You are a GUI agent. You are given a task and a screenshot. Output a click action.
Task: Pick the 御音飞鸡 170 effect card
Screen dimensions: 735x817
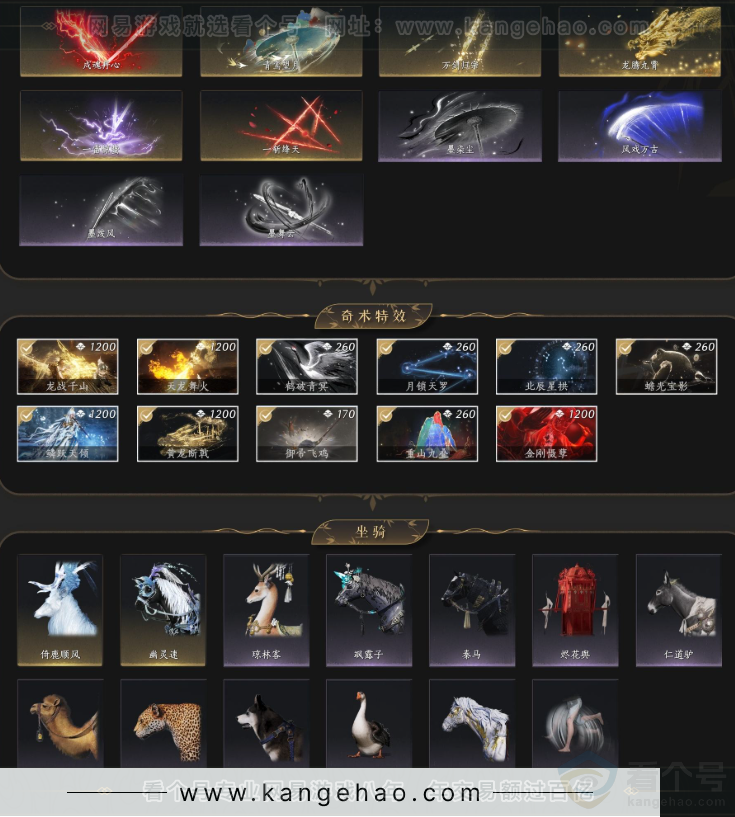307,434
